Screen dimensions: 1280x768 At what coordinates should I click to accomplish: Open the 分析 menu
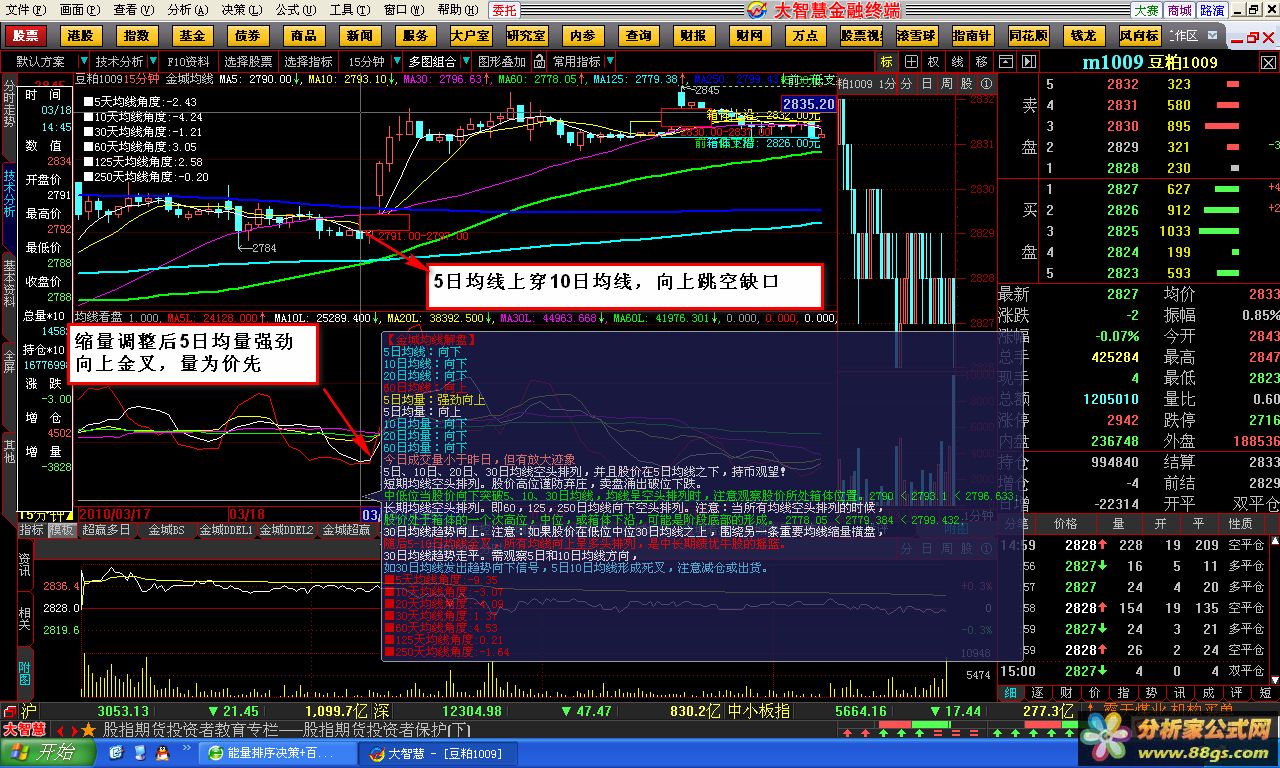[x=187, y=10]
